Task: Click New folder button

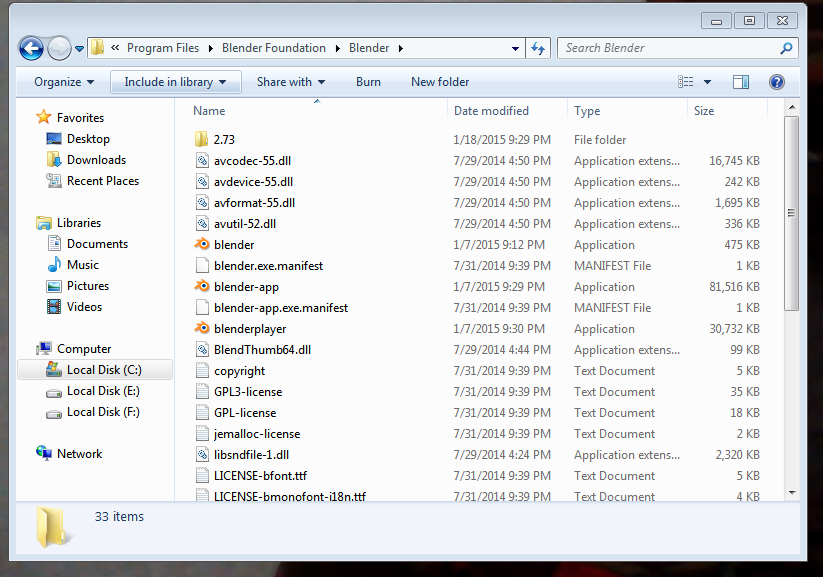Action: tap(440, 82)
